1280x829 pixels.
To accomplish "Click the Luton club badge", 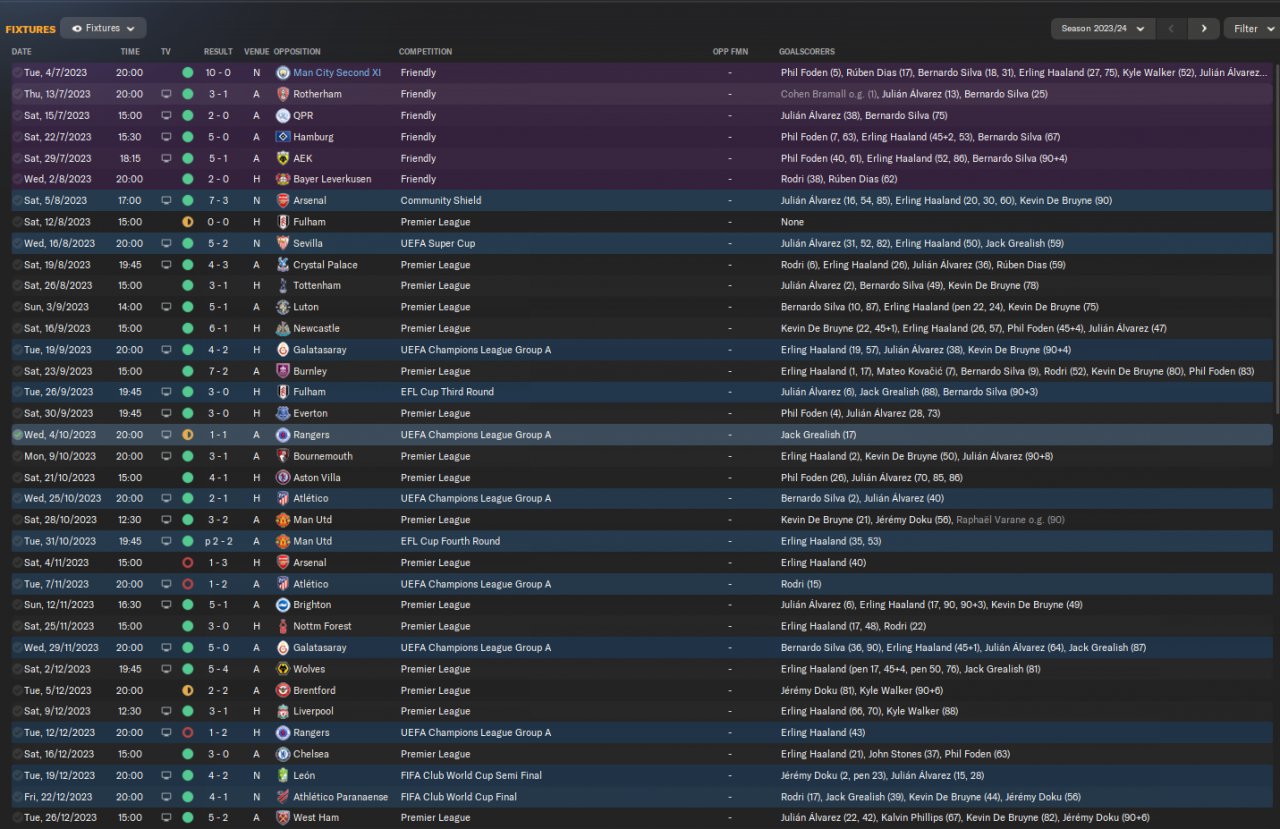I will (282, 307).
